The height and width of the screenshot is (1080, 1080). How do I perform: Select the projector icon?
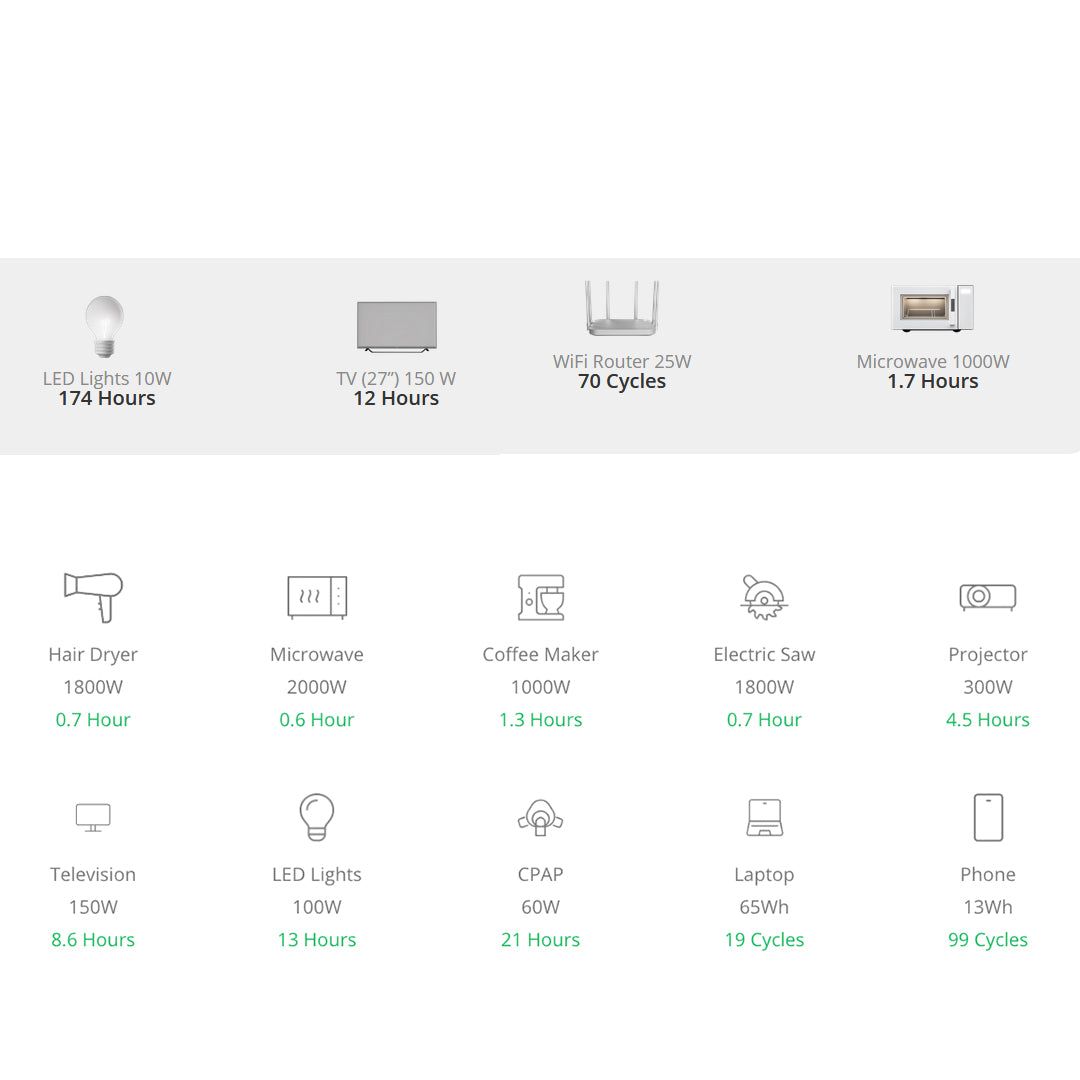[x=987, y=597]
